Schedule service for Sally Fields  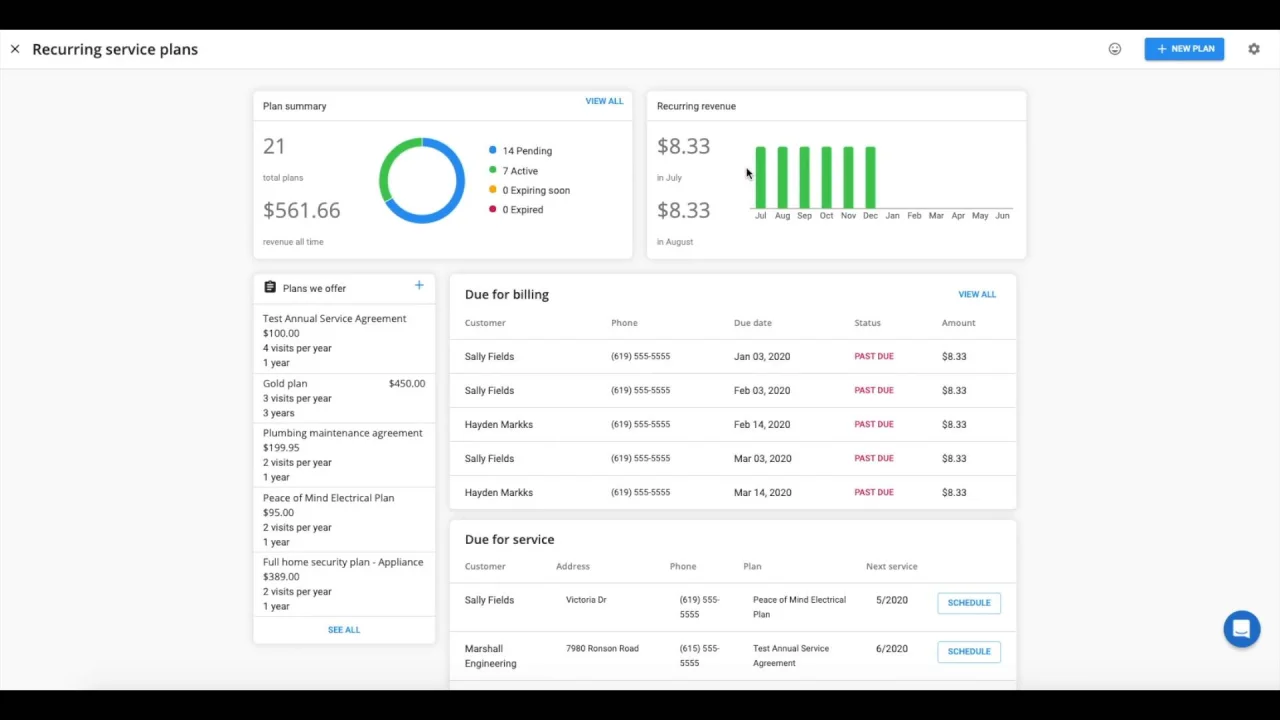969,603
